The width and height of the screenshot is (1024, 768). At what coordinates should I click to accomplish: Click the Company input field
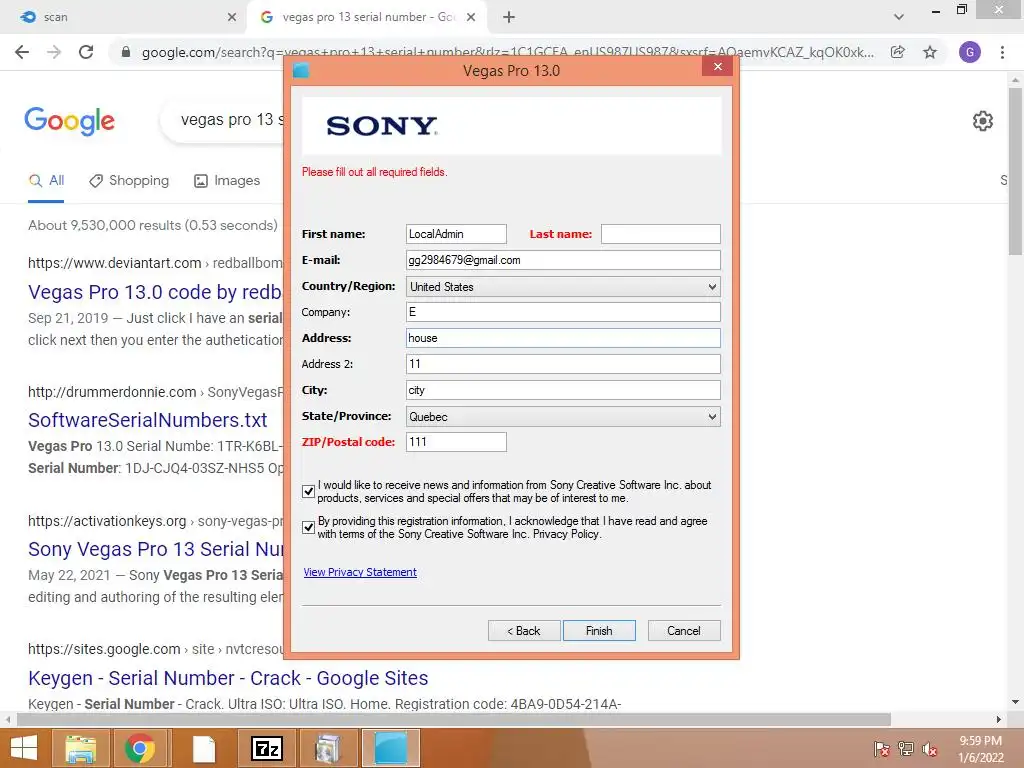click(x=563, y=312)
